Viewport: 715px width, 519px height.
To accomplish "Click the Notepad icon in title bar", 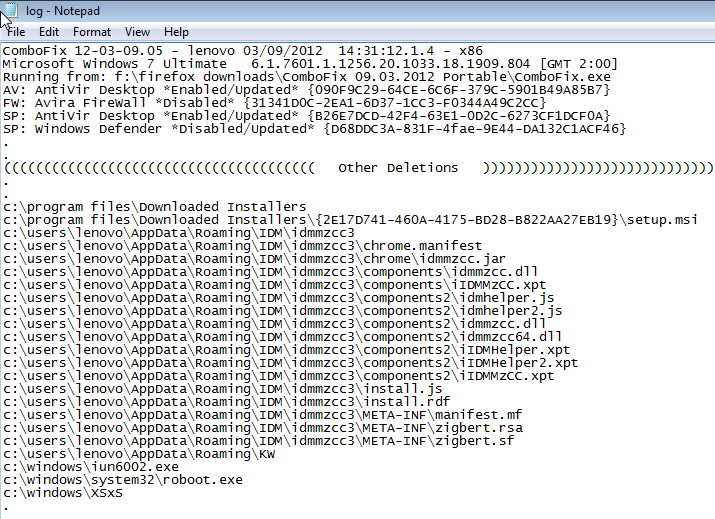I will (x=11, y=10).
